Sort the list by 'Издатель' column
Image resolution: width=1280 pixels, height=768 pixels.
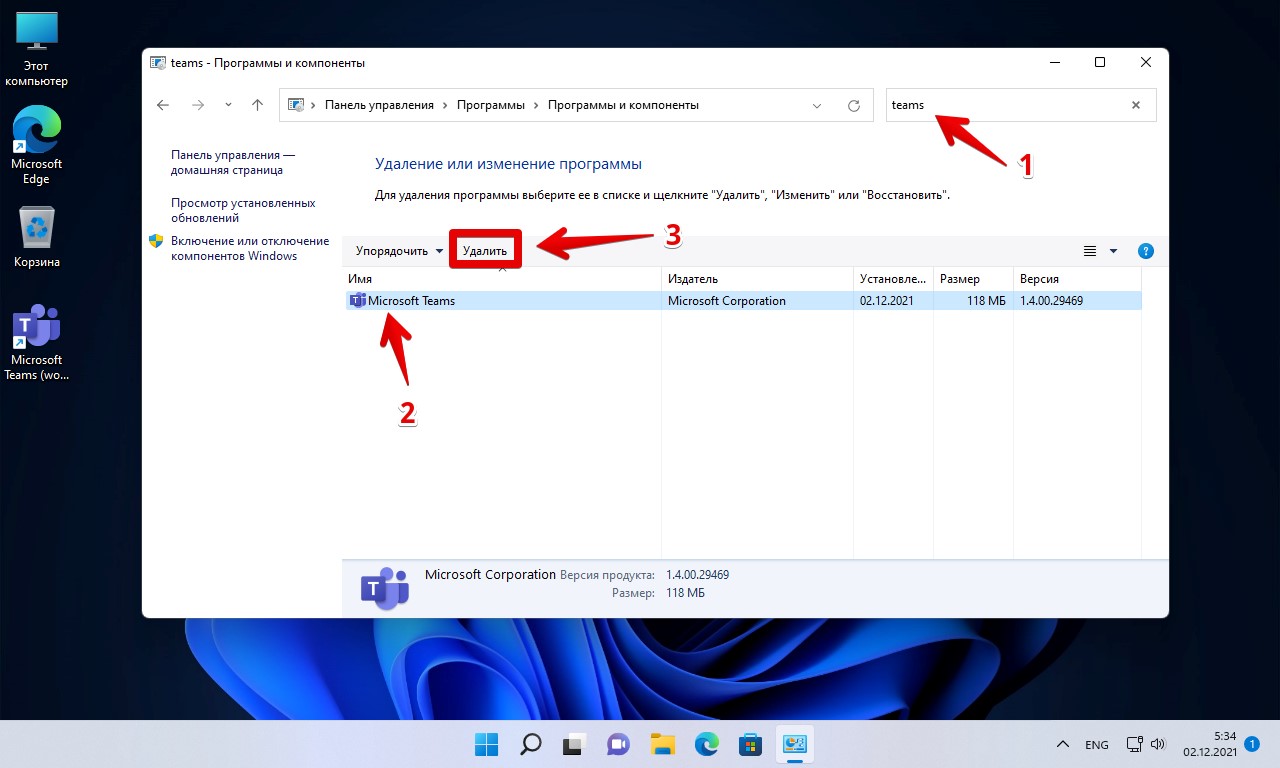[x=757, y=279]
